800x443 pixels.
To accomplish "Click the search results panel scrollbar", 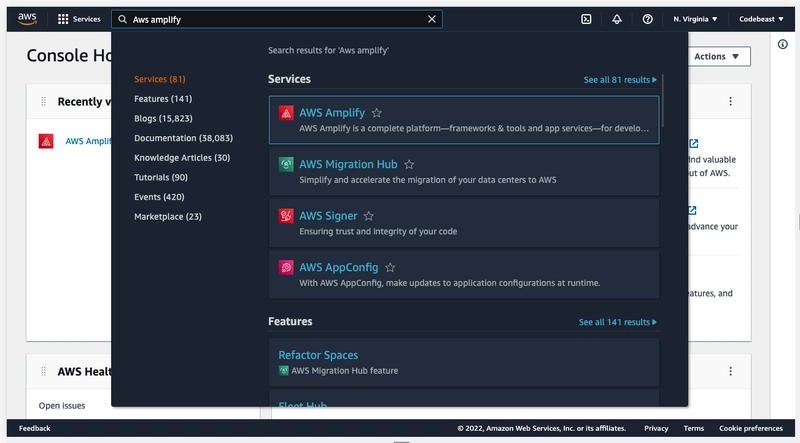I will (x=662, y=101).
